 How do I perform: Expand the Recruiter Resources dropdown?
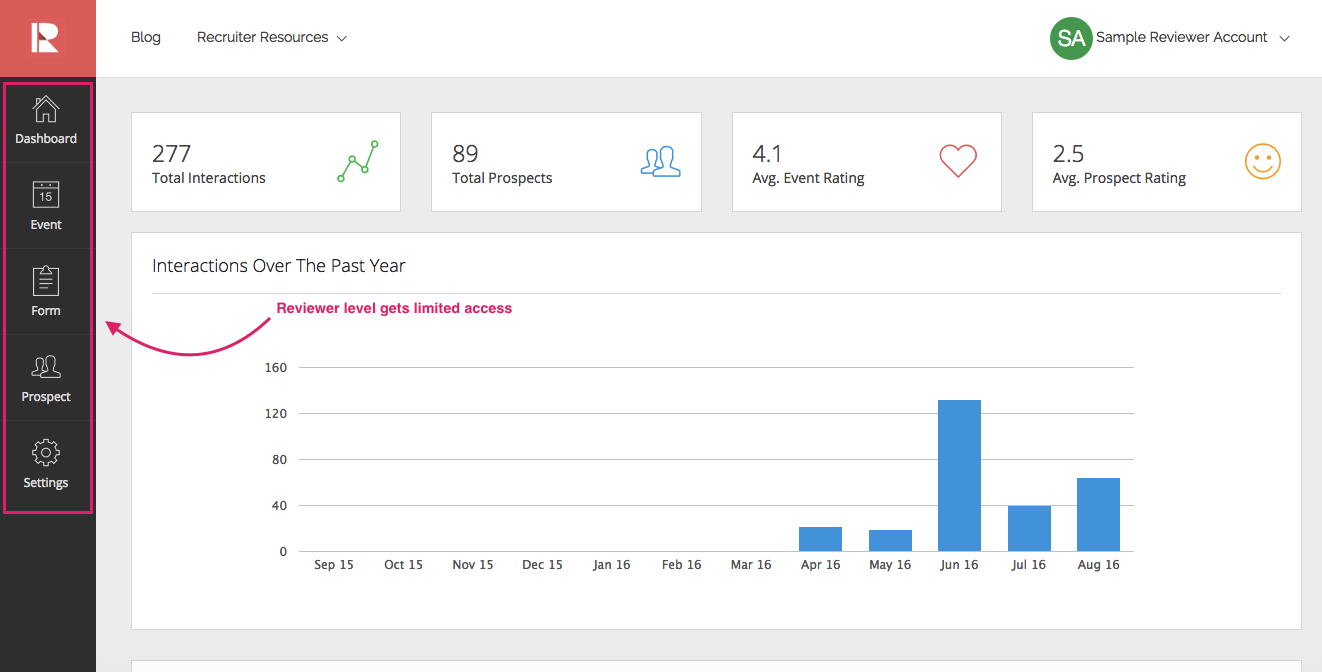(271, 38)
